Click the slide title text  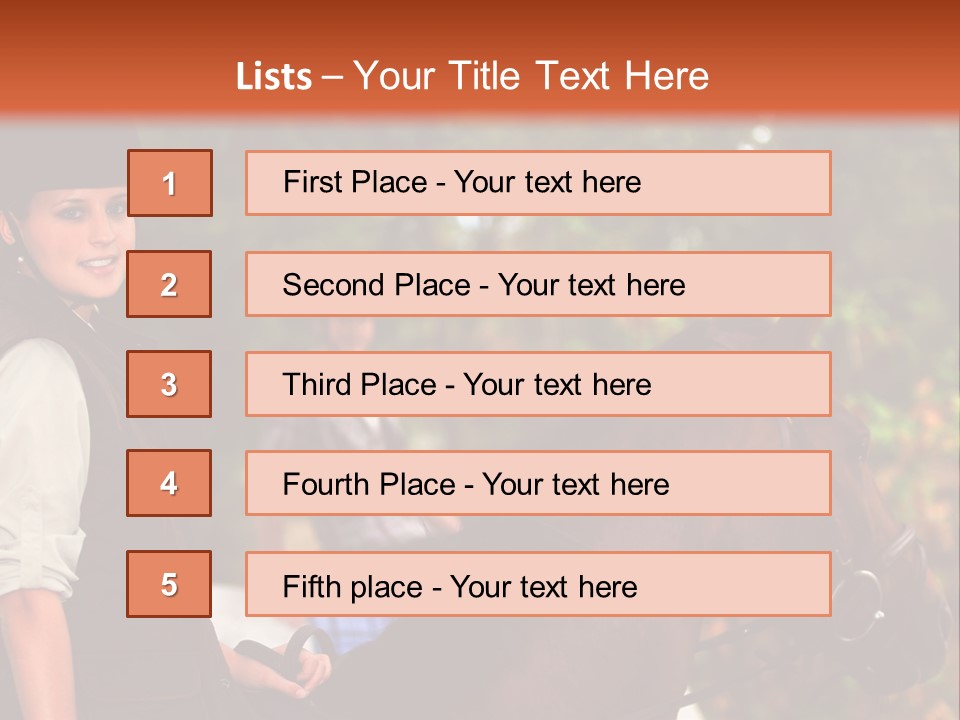click(x=472, y=76)
